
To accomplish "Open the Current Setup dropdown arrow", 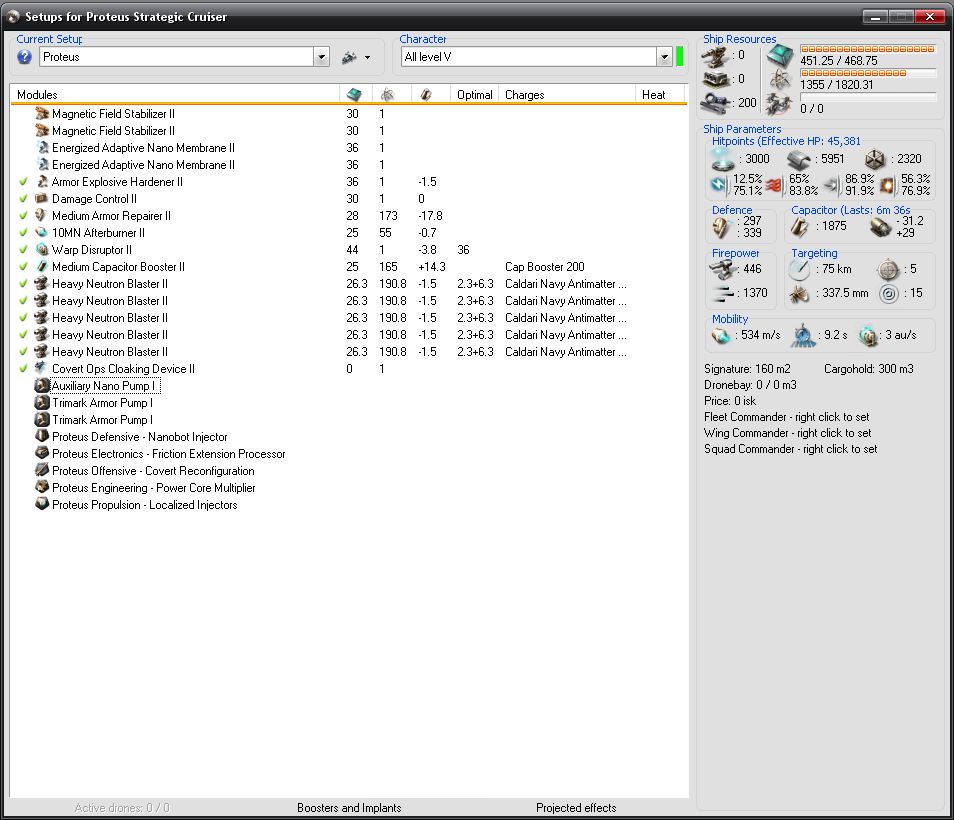I will (x=322, y=57).
